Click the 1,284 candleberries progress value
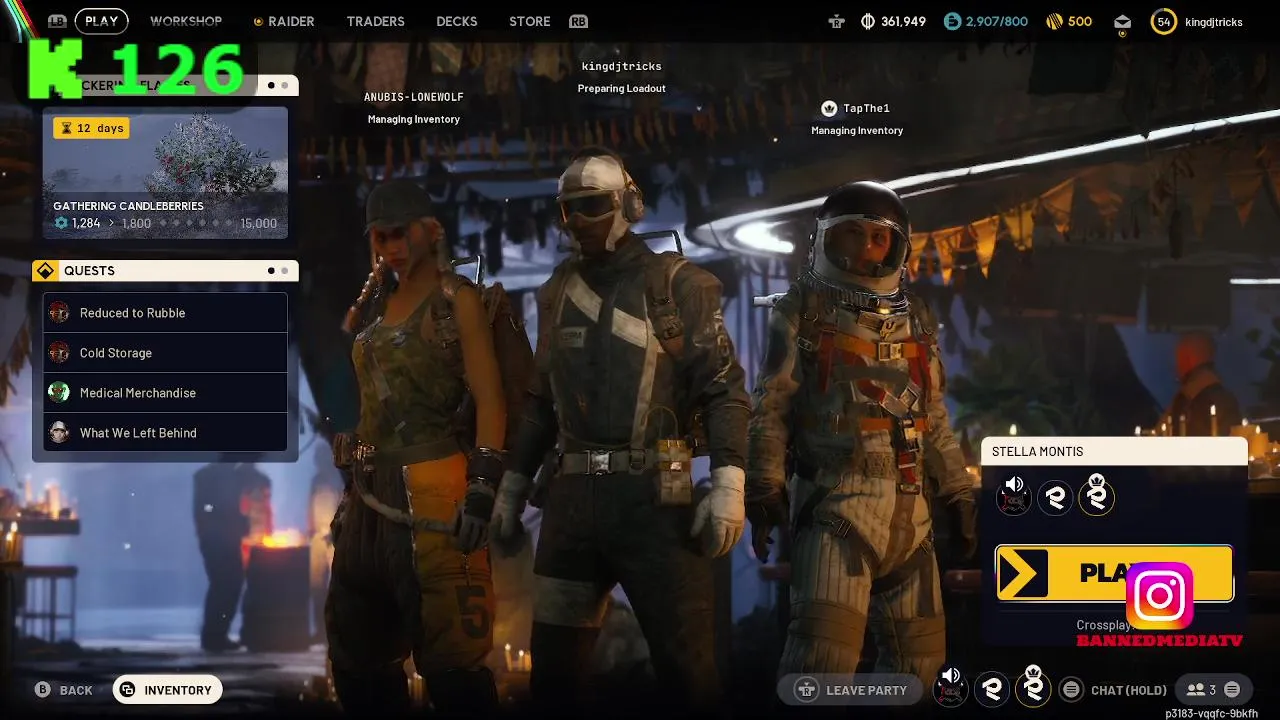This screenshot has height=720, width=1280. point(86,223)
